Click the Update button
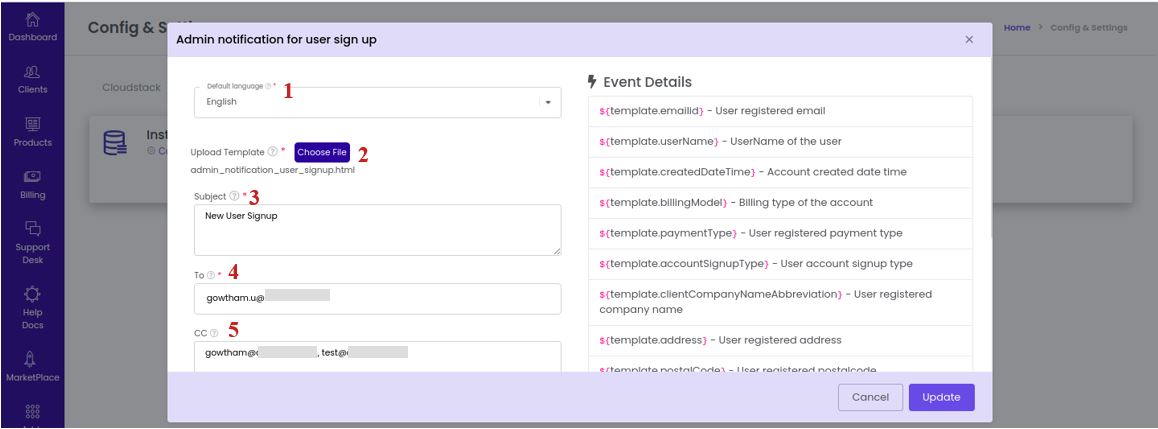 tap(942, 397)
